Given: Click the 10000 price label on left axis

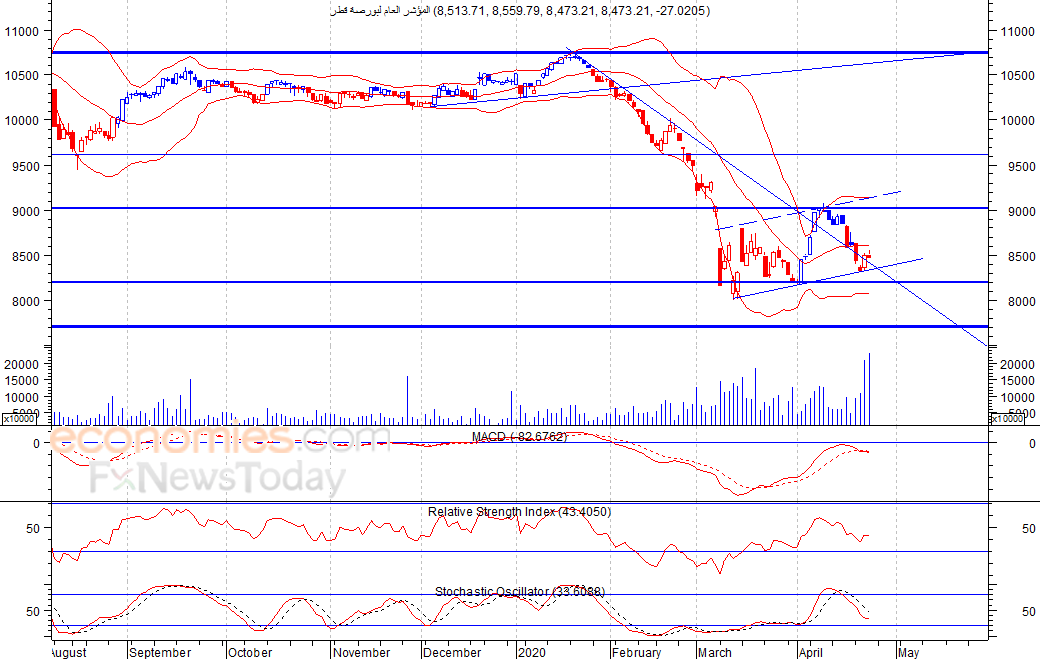Looking at the screenshot, I should point(22,121).
